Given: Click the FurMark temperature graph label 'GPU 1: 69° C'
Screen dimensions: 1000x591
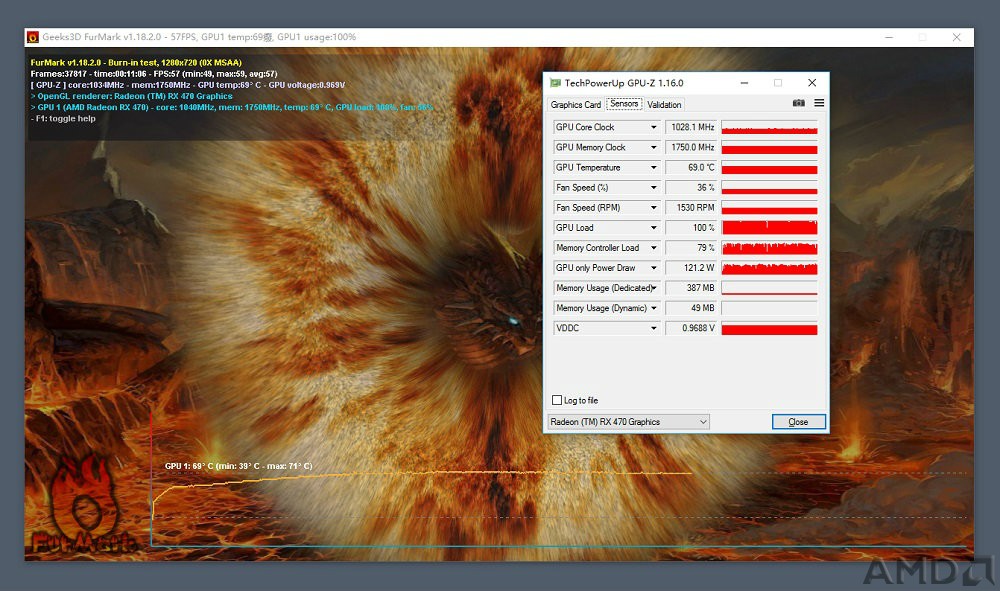Looking at the screenshot, I should coord(239,466).
